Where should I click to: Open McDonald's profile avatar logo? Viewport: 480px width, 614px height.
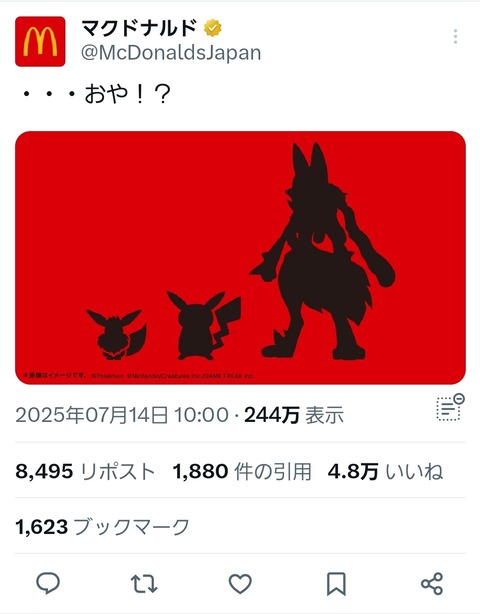40,41
